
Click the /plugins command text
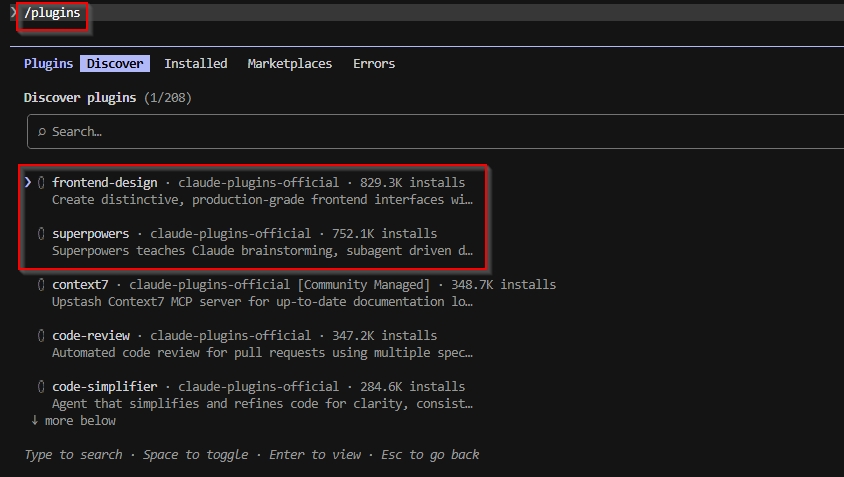52,13
